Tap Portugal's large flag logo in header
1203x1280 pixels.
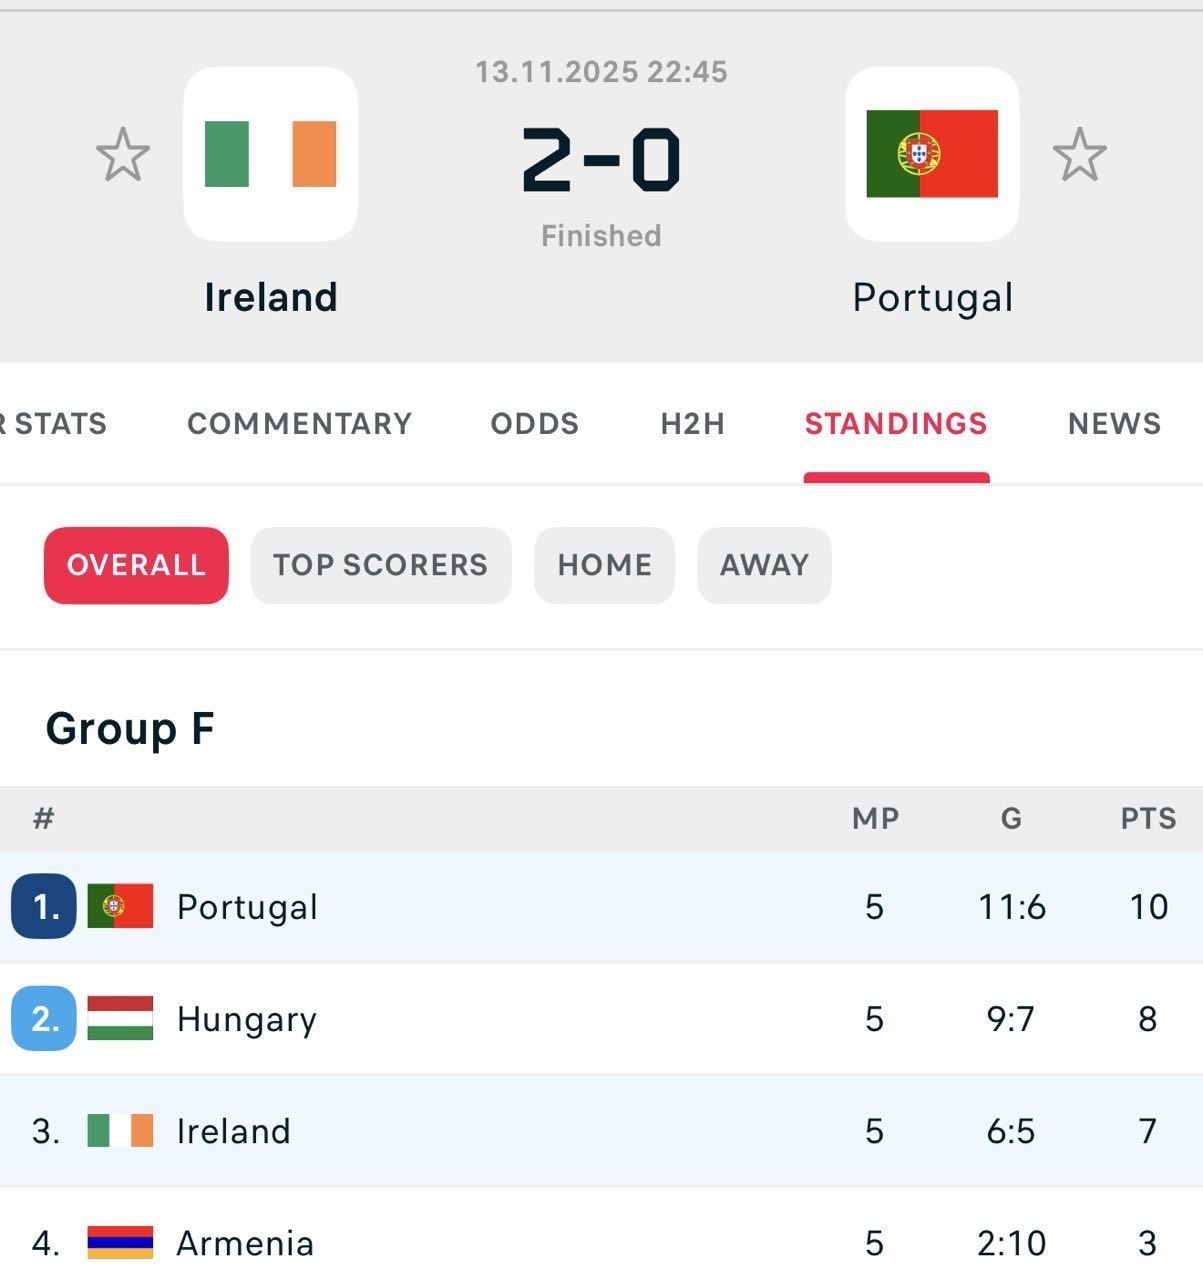[x=932, y=154]
